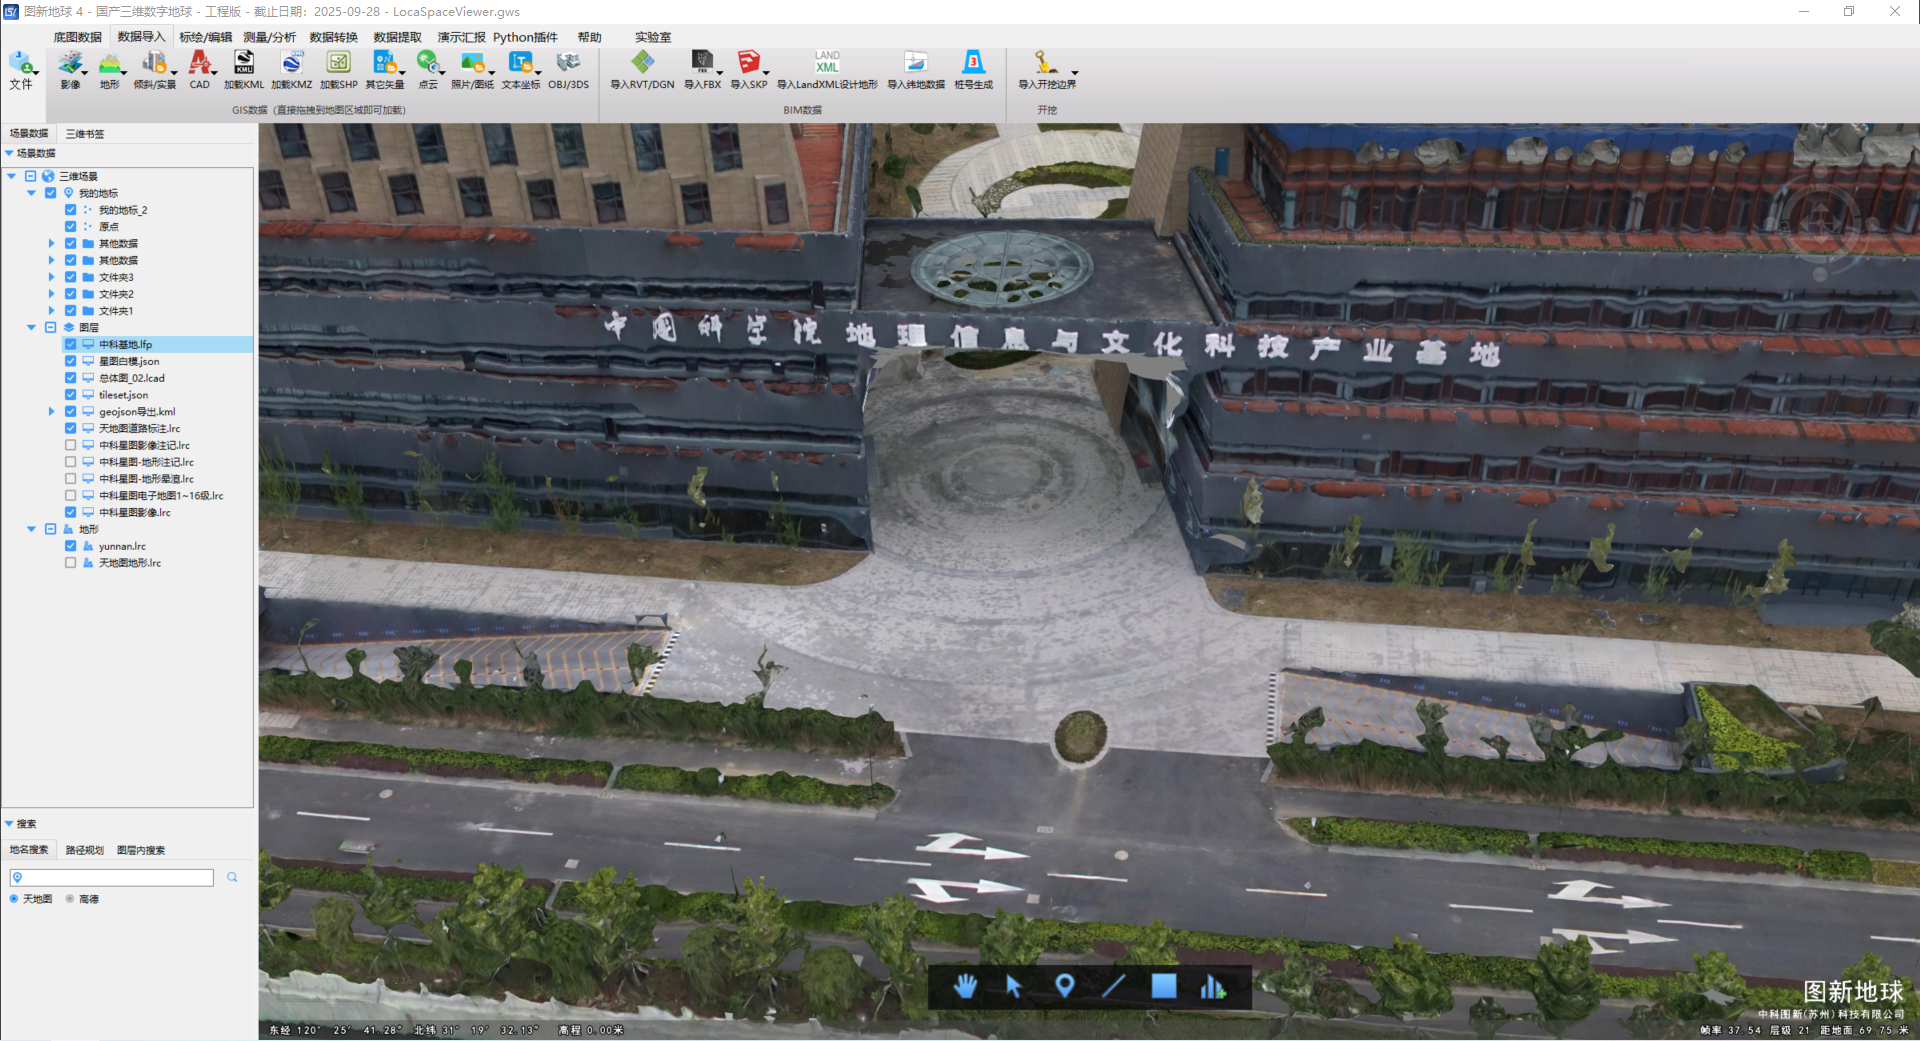The image size is (1920, 1041).
Task: Select the 高德 search provider radio button
Action: pos(70,899)
